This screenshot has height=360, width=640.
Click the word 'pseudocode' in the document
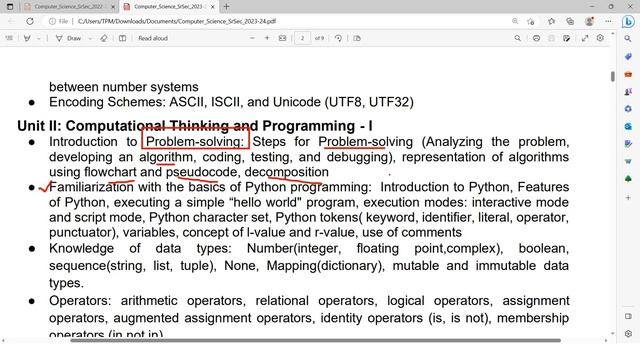202,172
